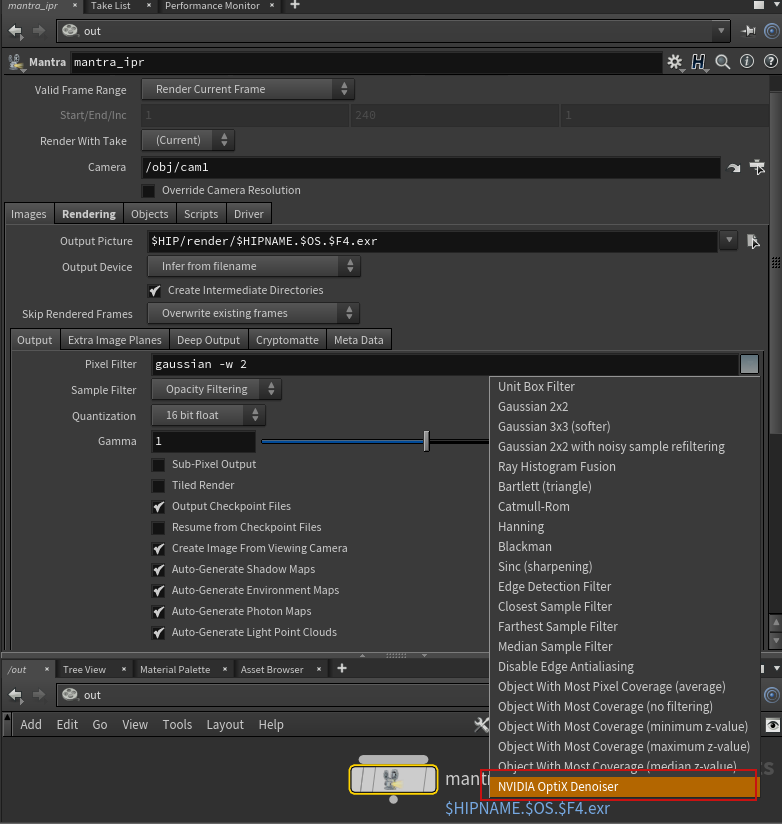This screenshot has height=824, width=782.
Task: Uncheck Create Intermediate Directories
Action: (155, 291)
